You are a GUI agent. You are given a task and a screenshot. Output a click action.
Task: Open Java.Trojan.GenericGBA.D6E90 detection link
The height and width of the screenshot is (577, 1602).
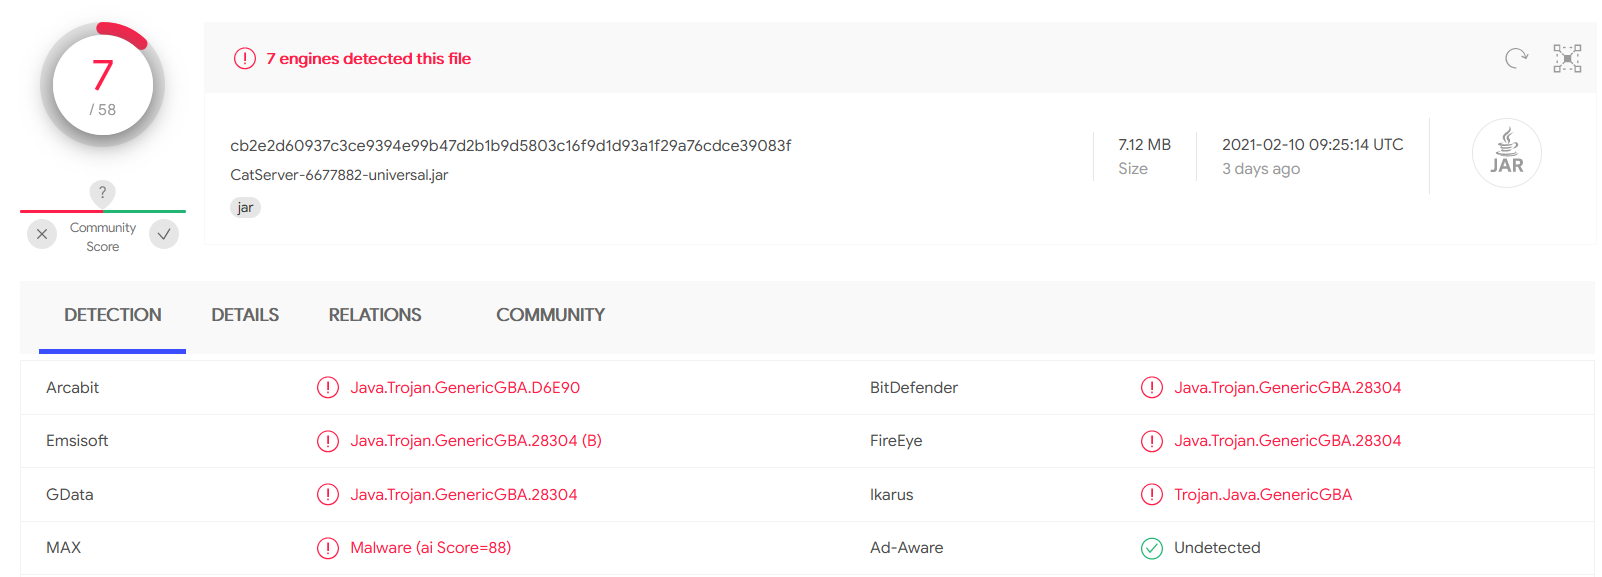point(464,387)
